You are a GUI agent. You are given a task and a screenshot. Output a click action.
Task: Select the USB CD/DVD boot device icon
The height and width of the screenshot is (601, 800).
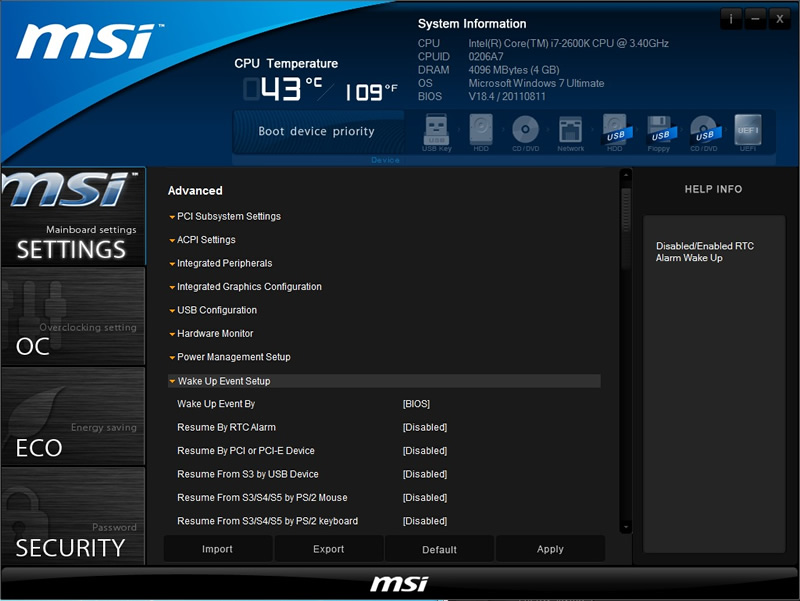point(705,132)
